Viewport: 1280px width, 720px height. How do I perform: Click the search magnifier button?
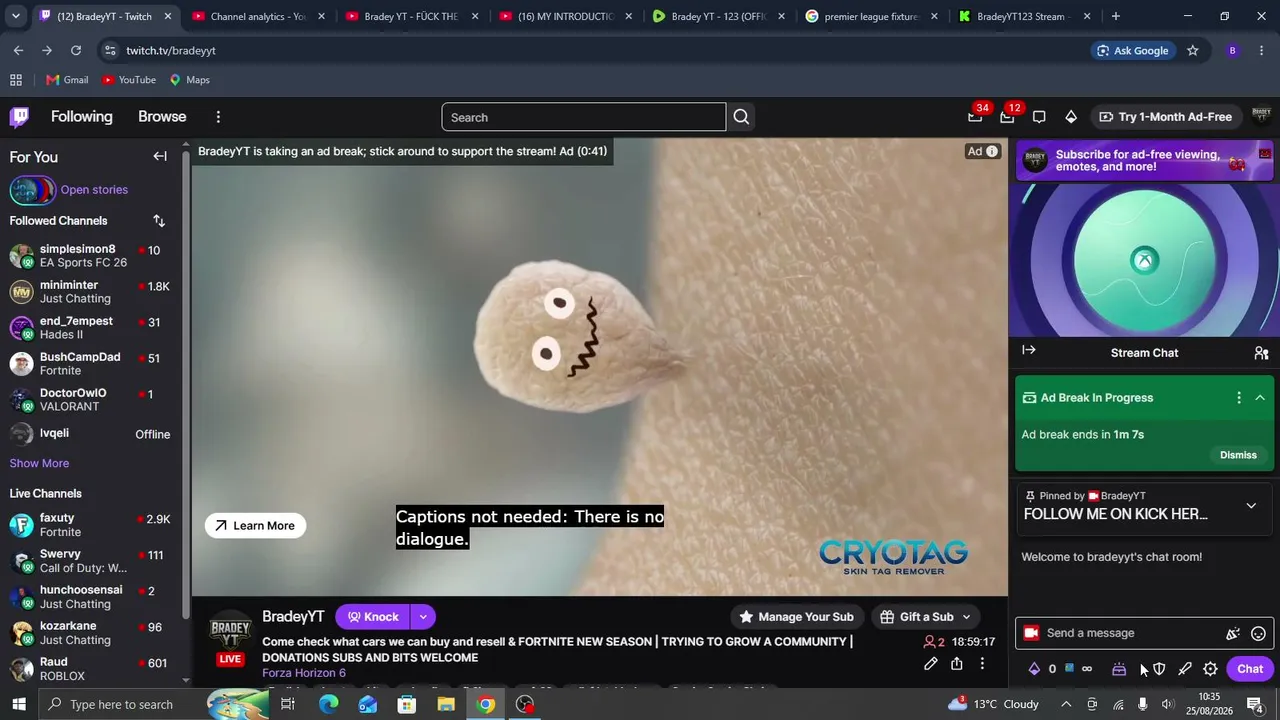coord(741,117)
